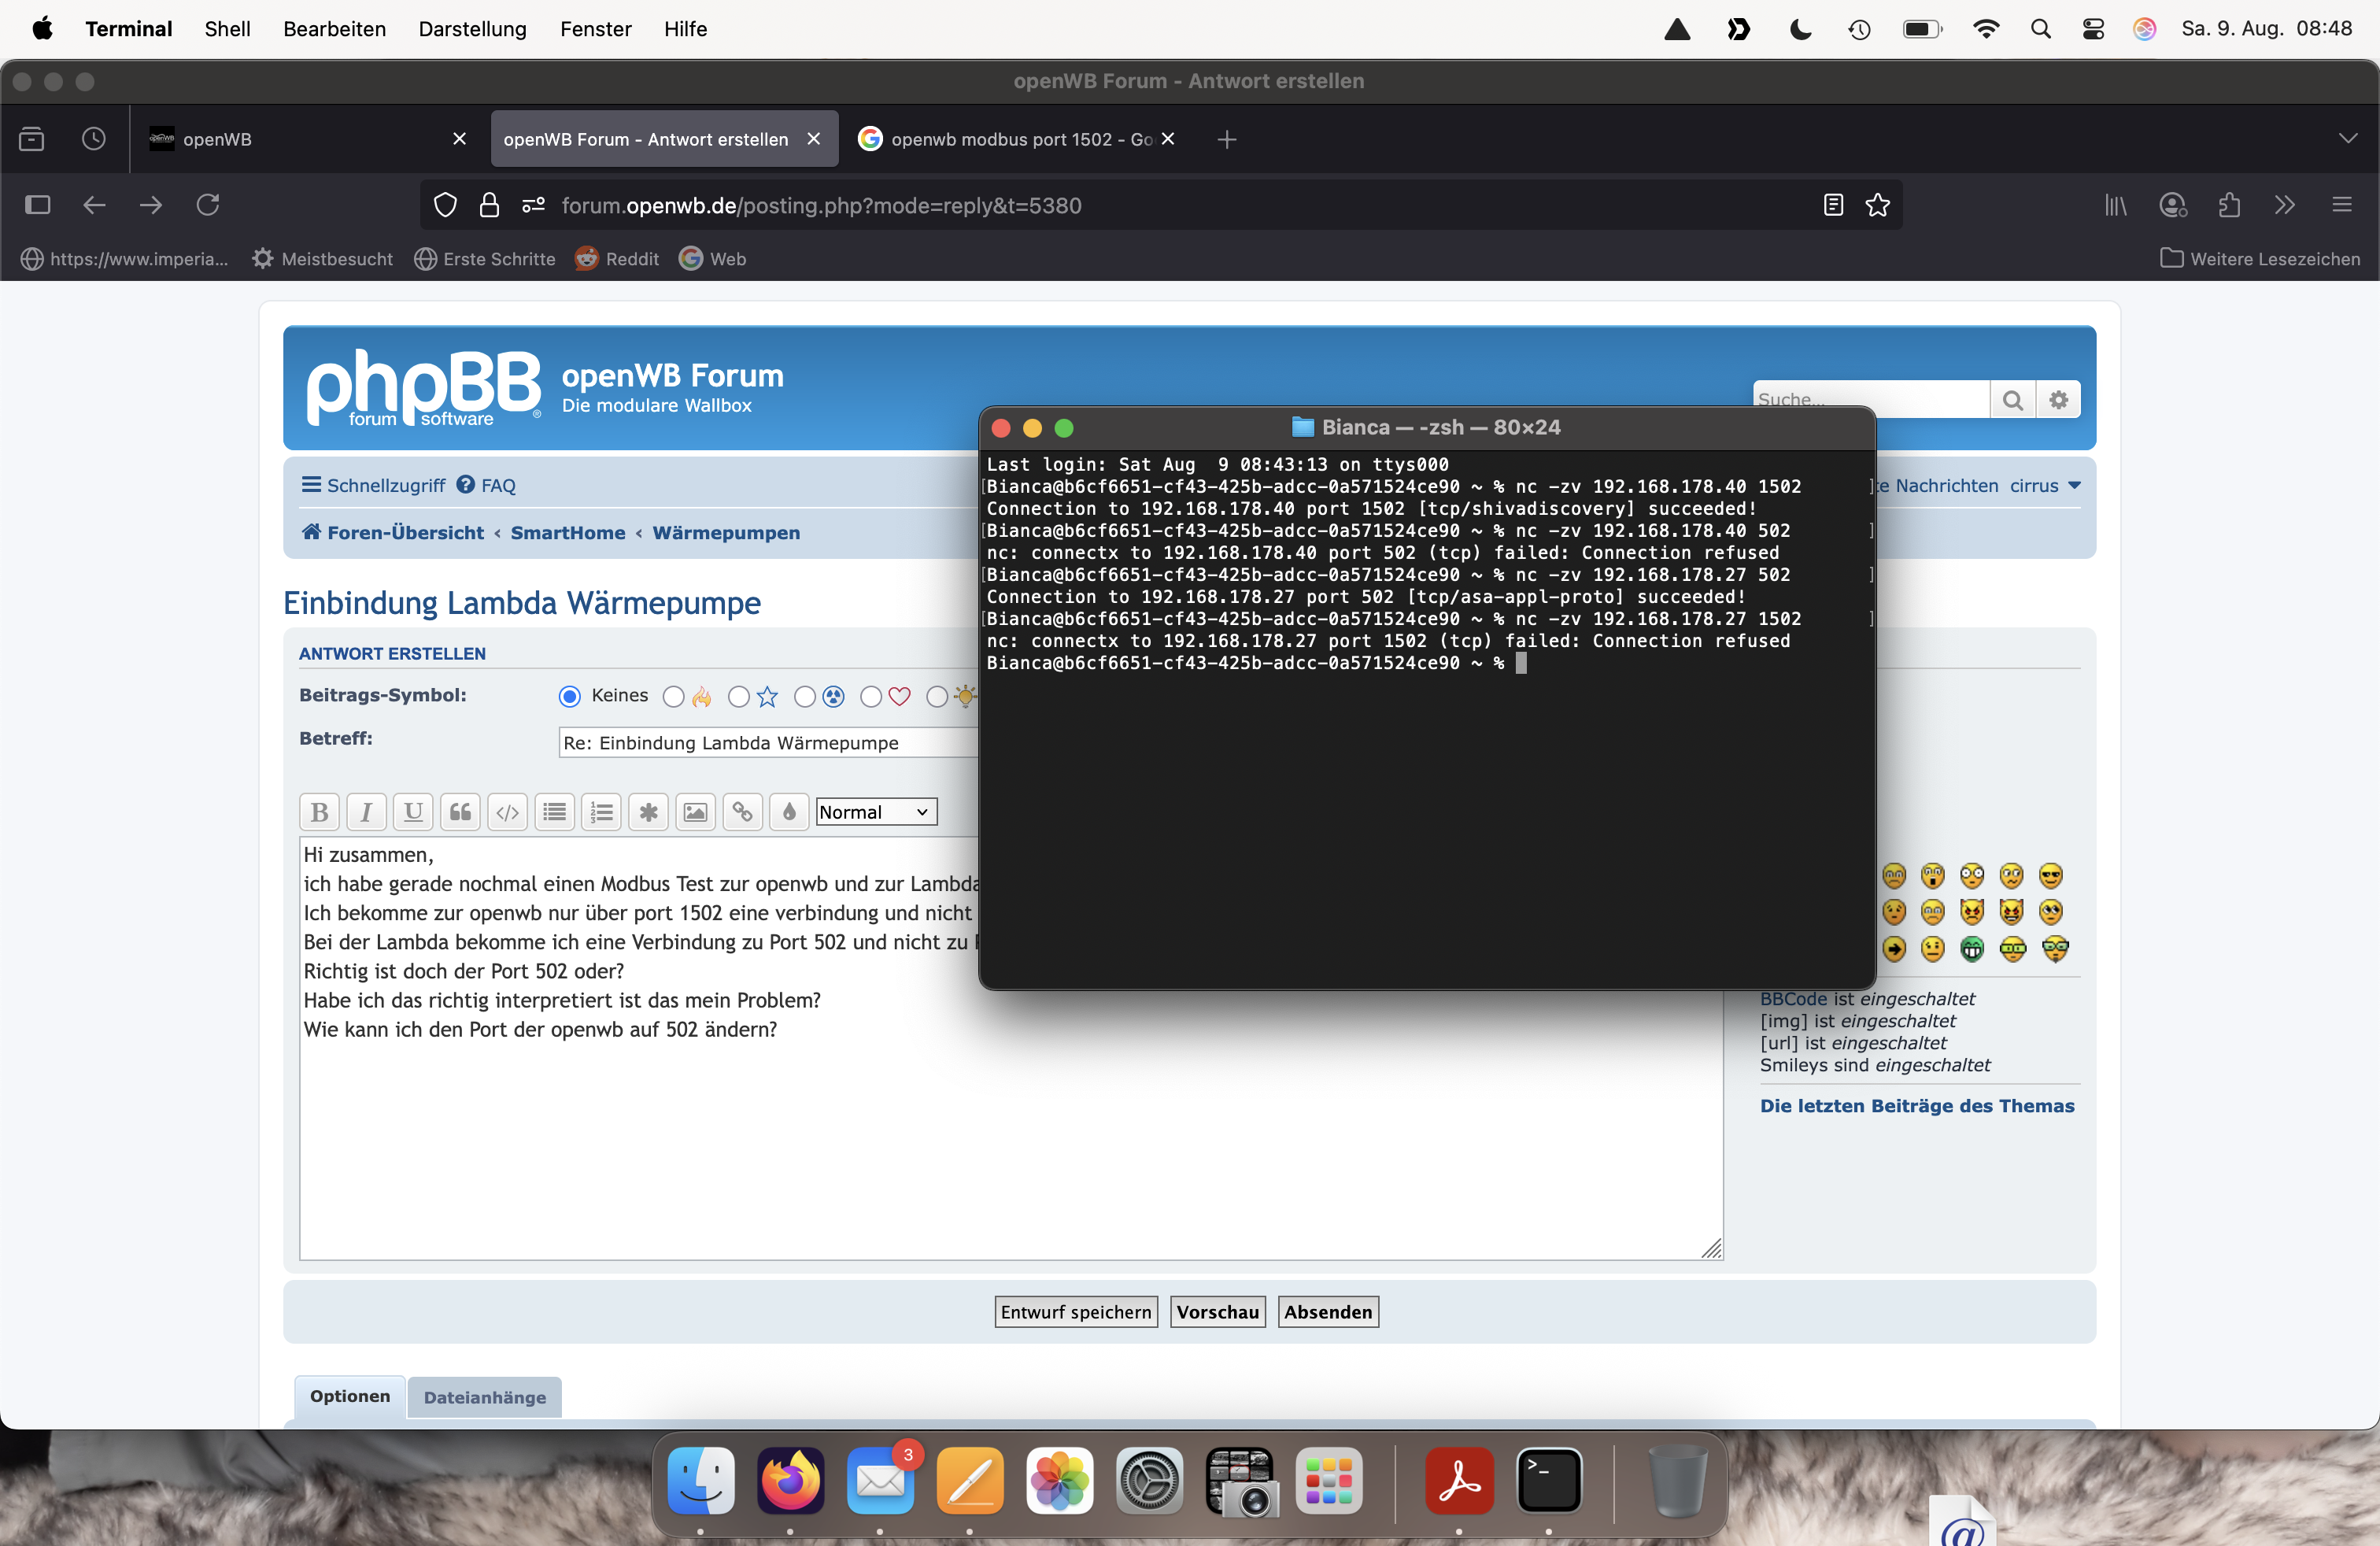Image resolution: width=2380 pixels, height=1546 pixels.
Task: Click the Italic formatting button
Action: click(x=366, y=812)
